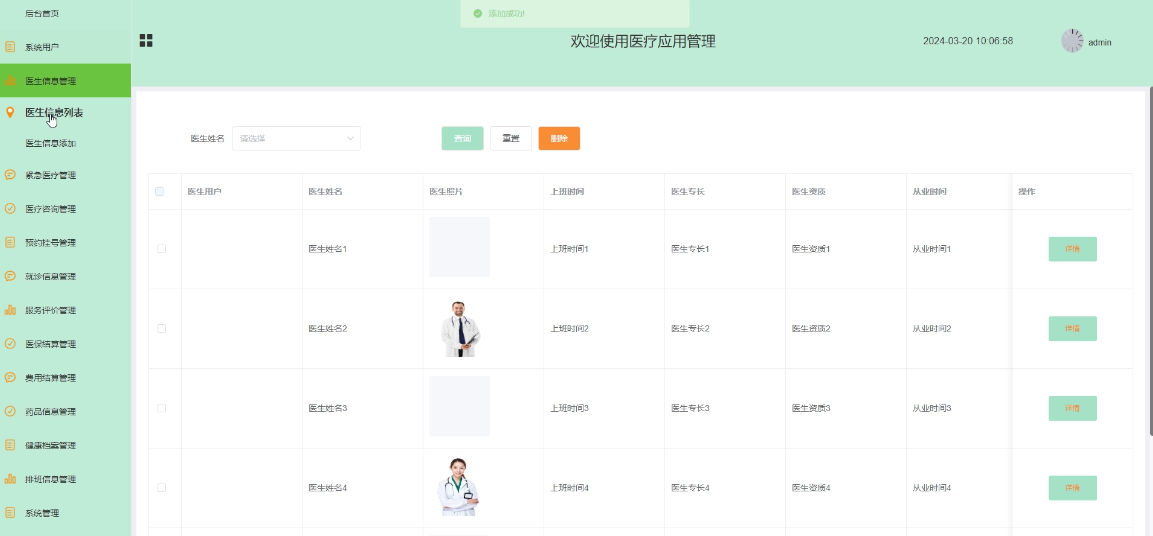The width and height of the screenshot is (1153, 536).
Task: Select 医生信息列表 submenu item
Action: pos(65,112)
